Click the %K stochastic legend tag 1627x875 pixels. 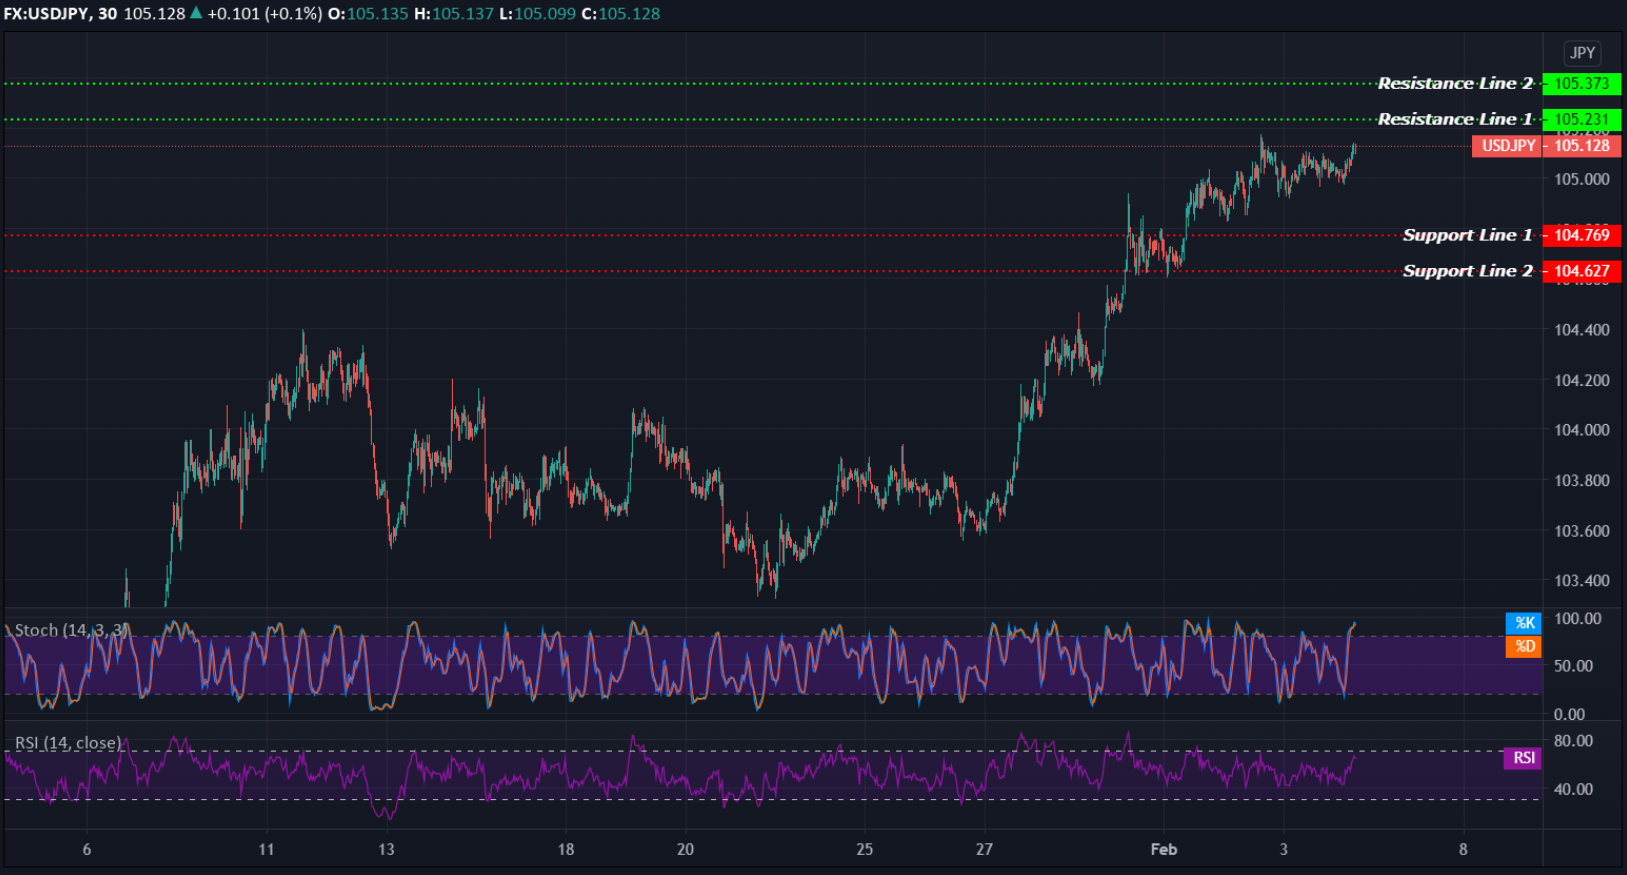point(1523,623)
